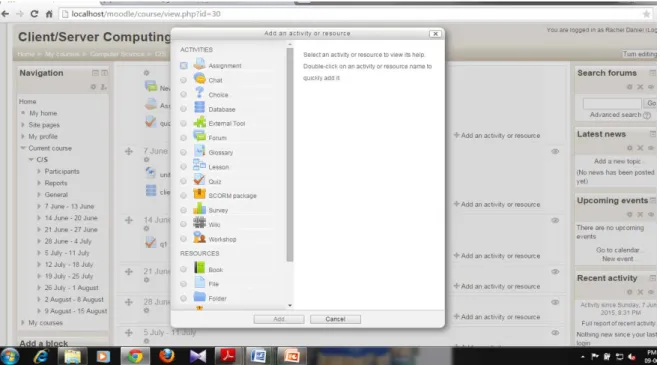The height and width of the screenshot is (365, 660).
Task: Click the Database activity icon
Action: 199,108
